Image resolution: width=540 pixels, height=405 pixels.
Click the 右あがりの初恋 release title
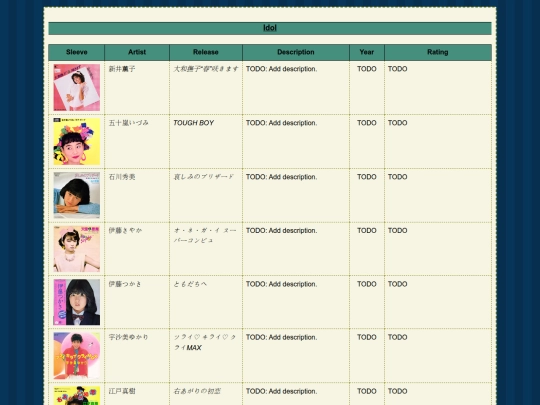(x=197, y=391)
